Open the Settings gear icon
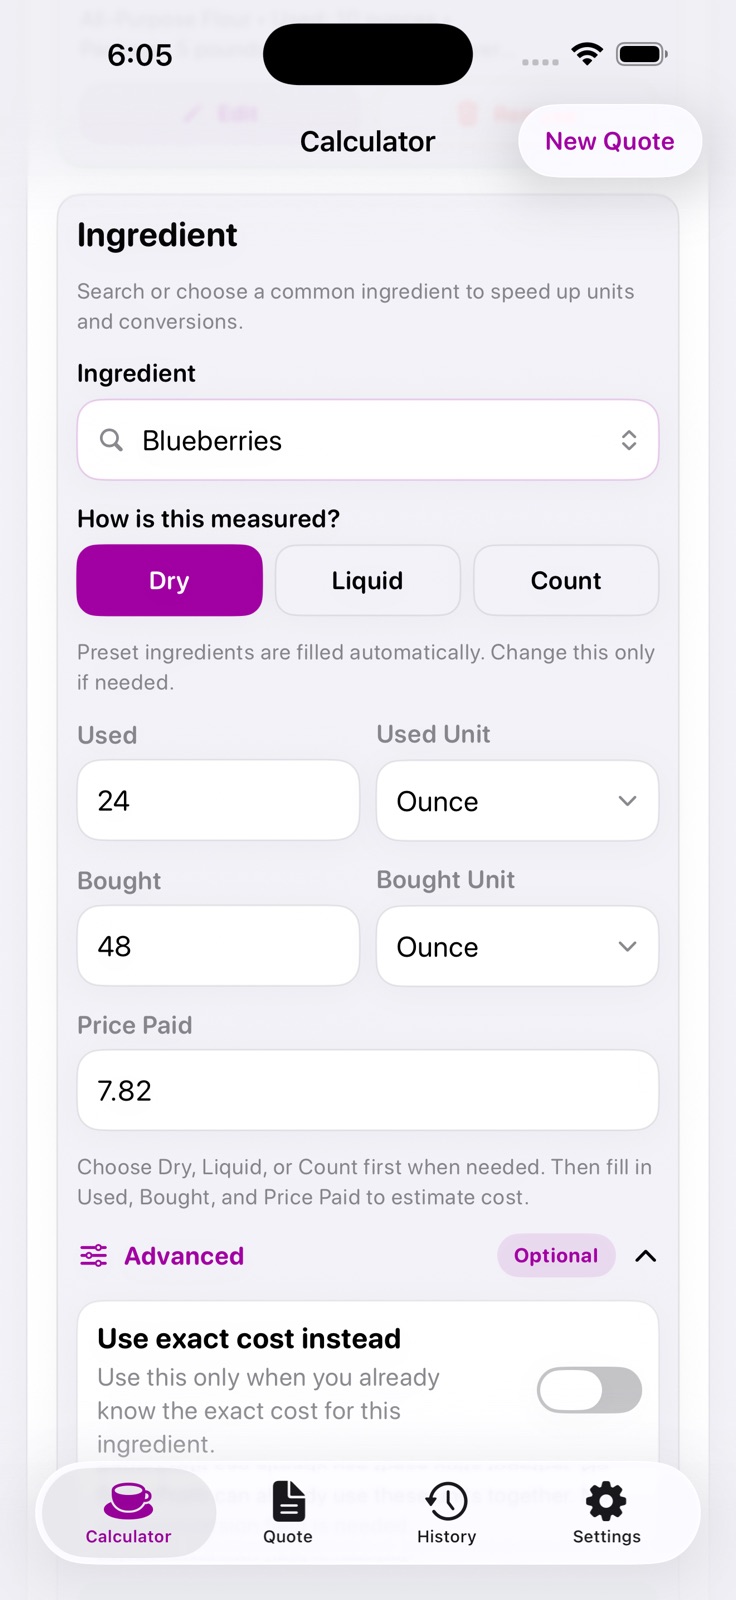This screenshot has height=1600, width=736. point(606,1500)
